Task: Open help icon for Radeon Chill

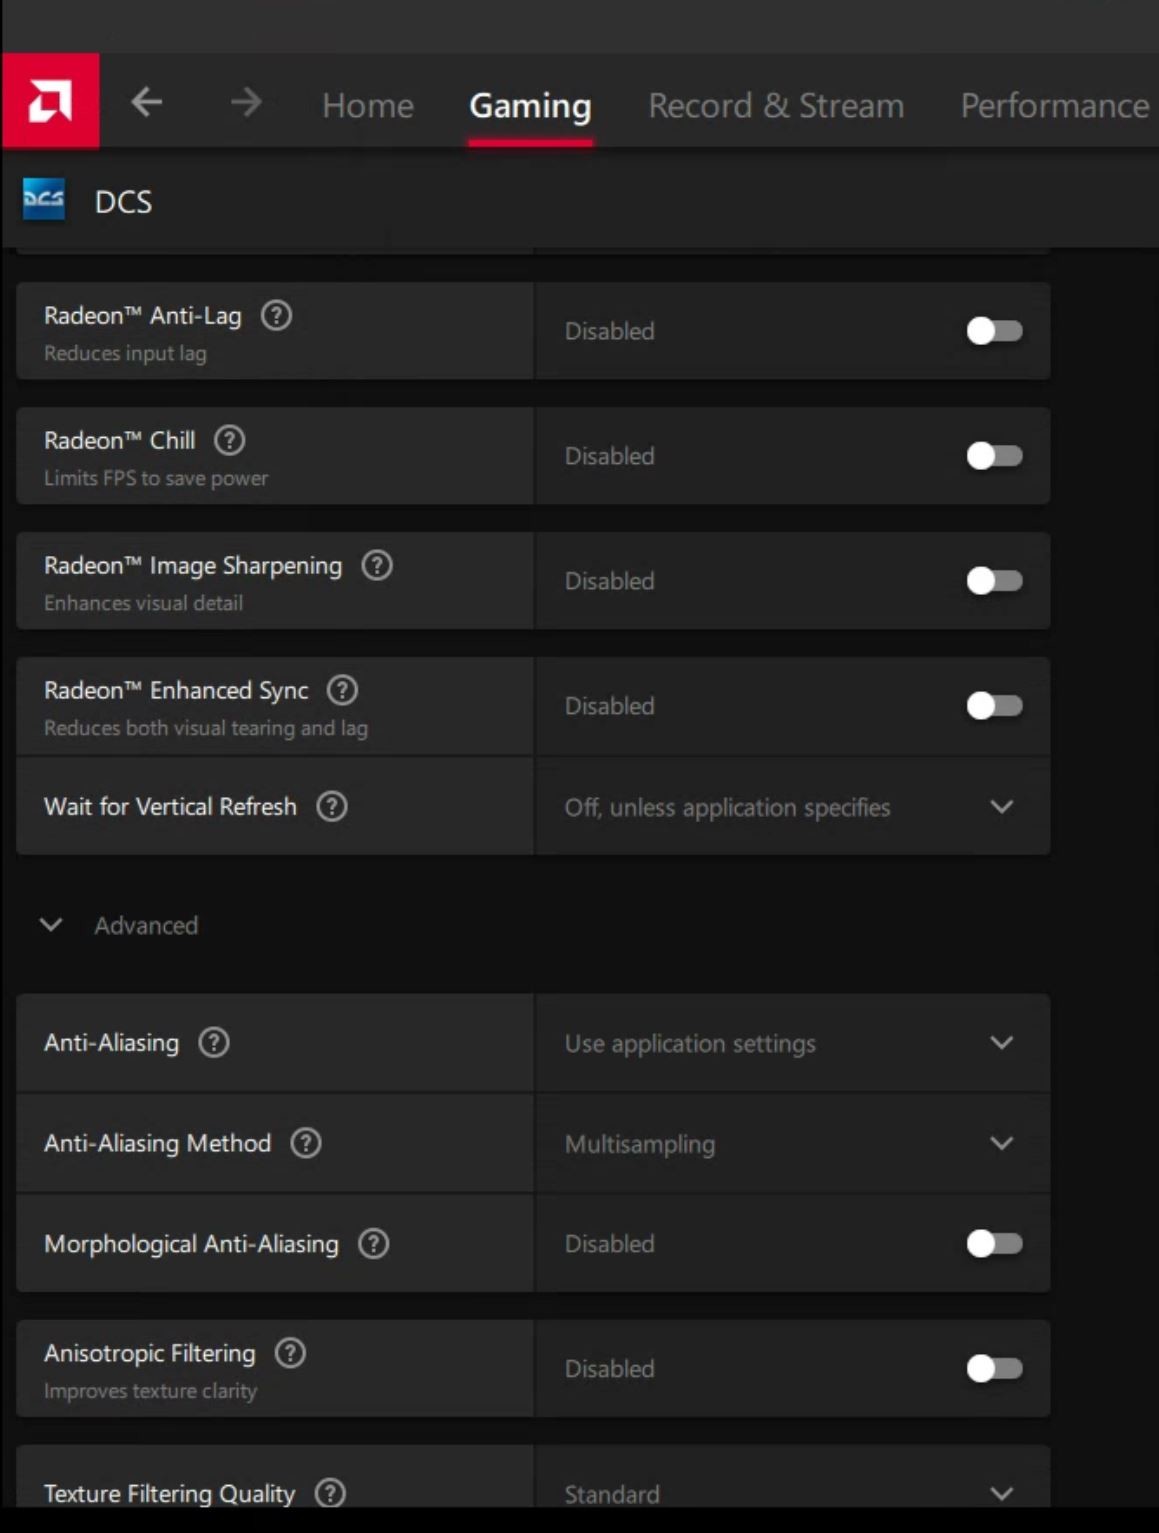Action: click(x=229, y=441)
